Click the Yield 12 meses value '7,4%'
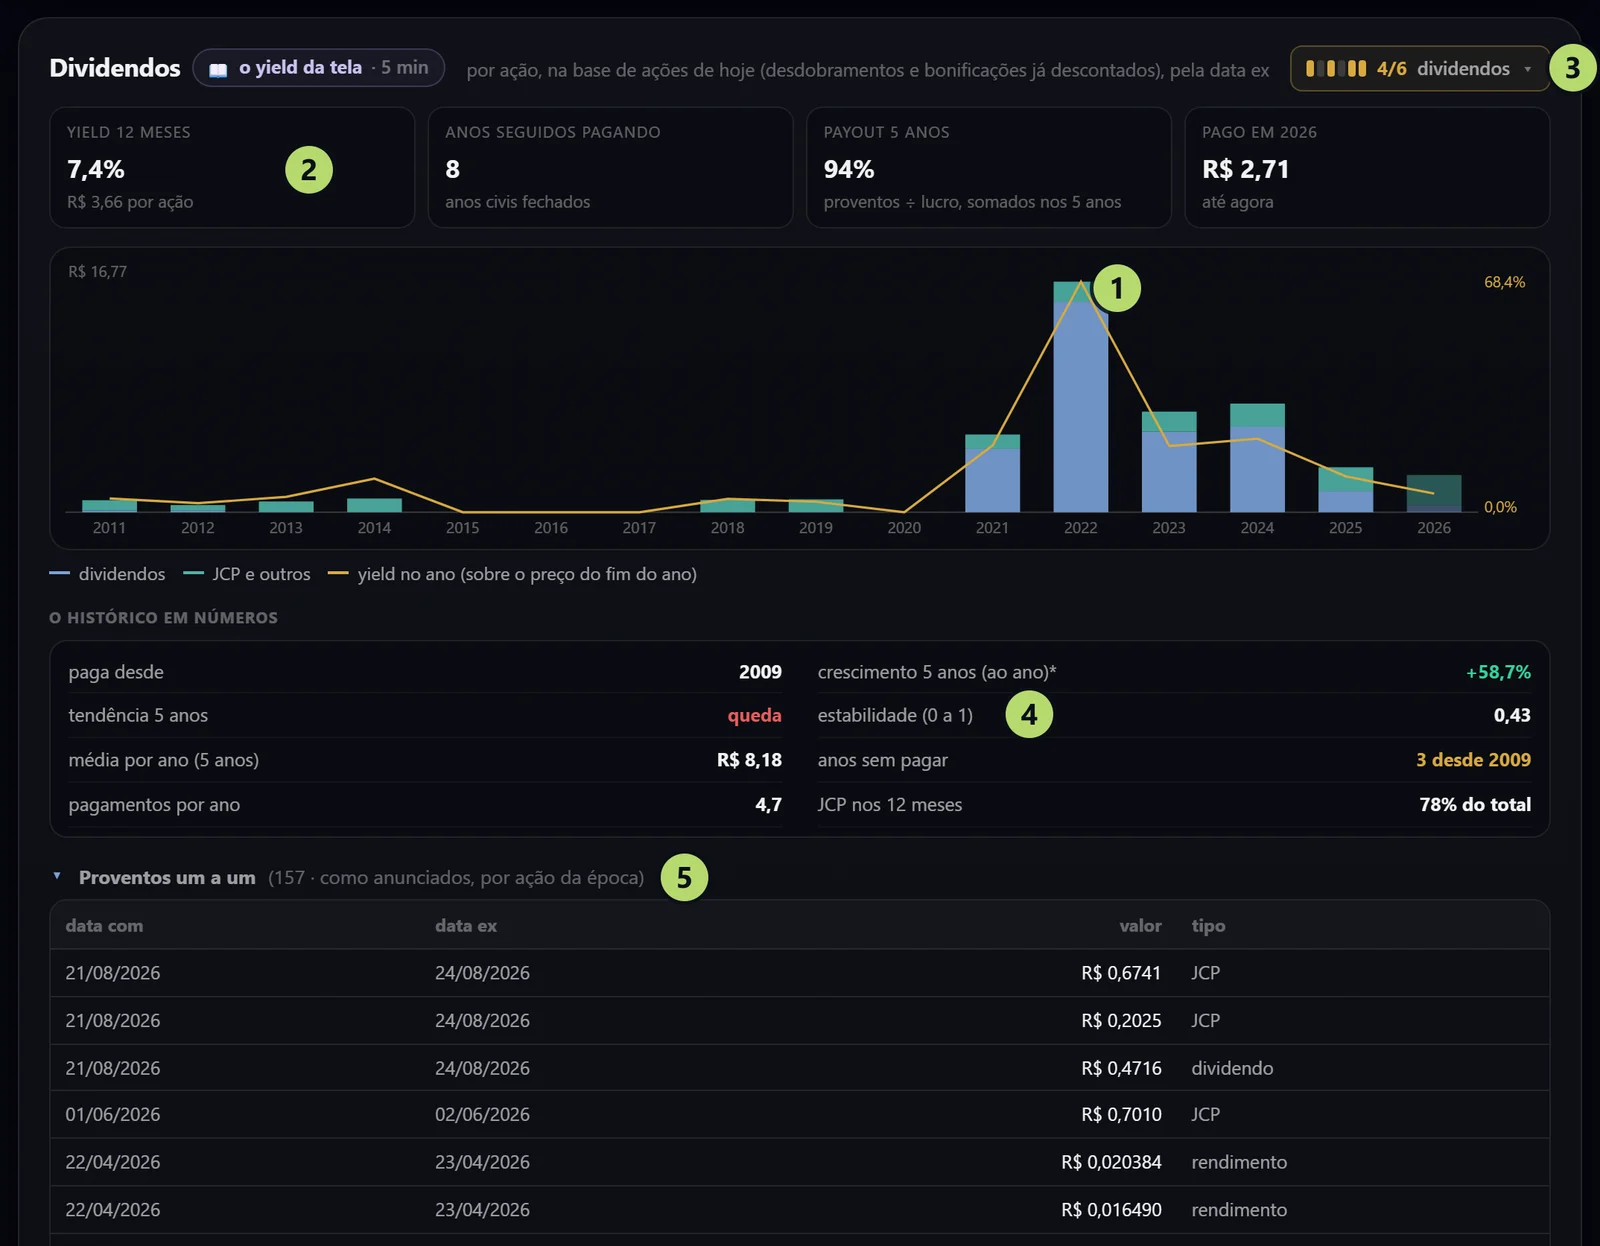The width and height of the screenshot is (1600, 1246). click(x=96, y=170)
